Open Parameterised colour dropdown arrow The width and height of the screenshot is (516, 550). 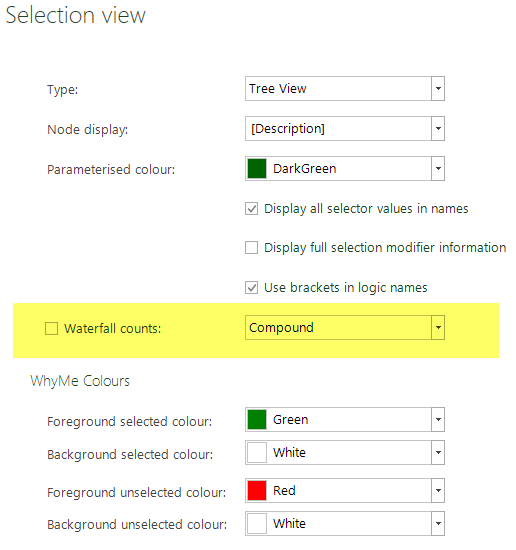pos(438,168)
